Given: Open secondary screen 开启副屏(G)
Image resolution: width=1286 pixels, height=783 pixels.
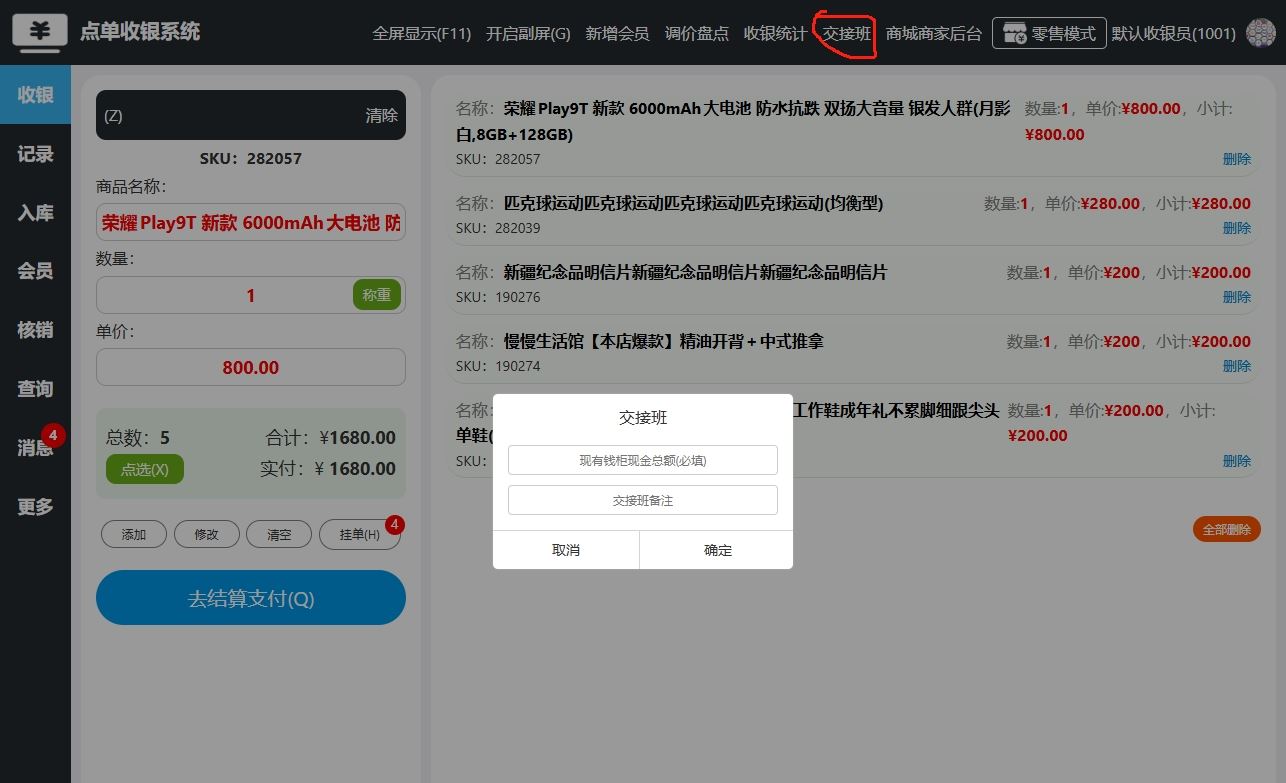Looking at the screenshot, I should click(x=528, y=33).
